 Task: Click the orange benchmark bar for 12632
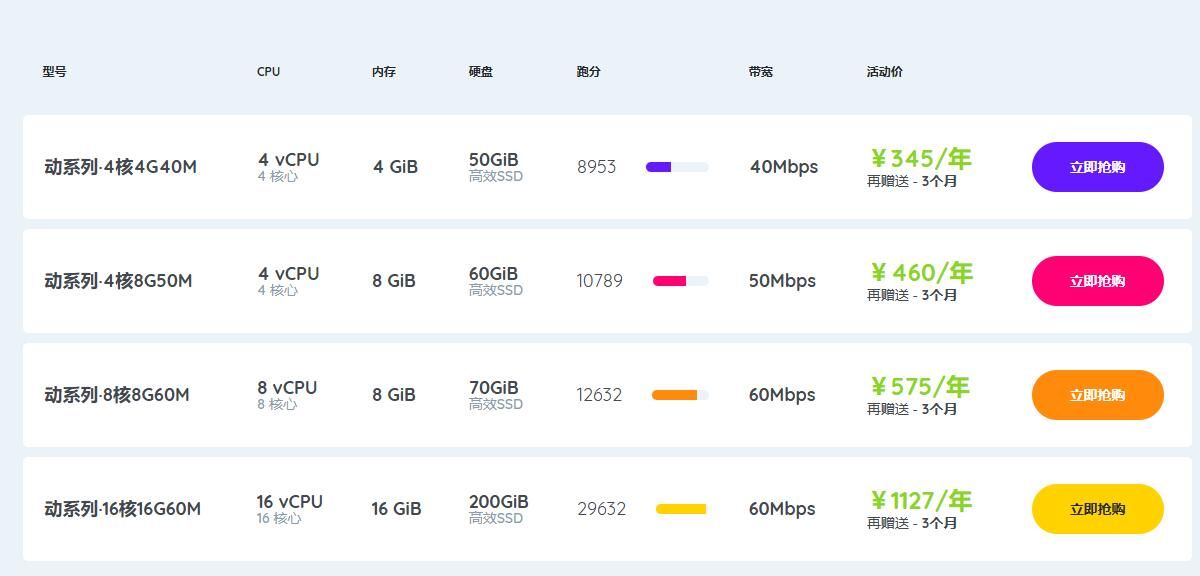pos(680,395)
